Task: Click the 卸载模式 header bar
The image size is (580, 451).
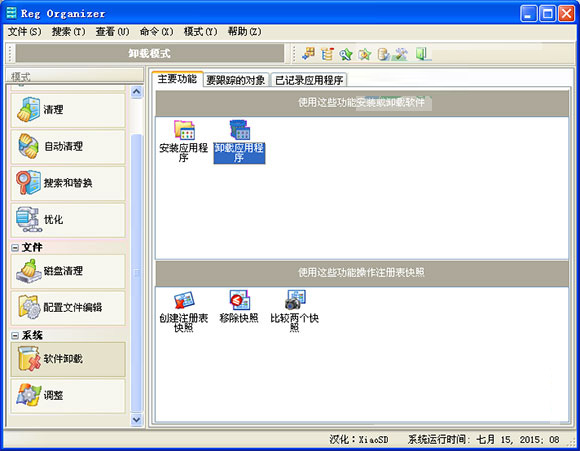Action: [x=150, y=54]
